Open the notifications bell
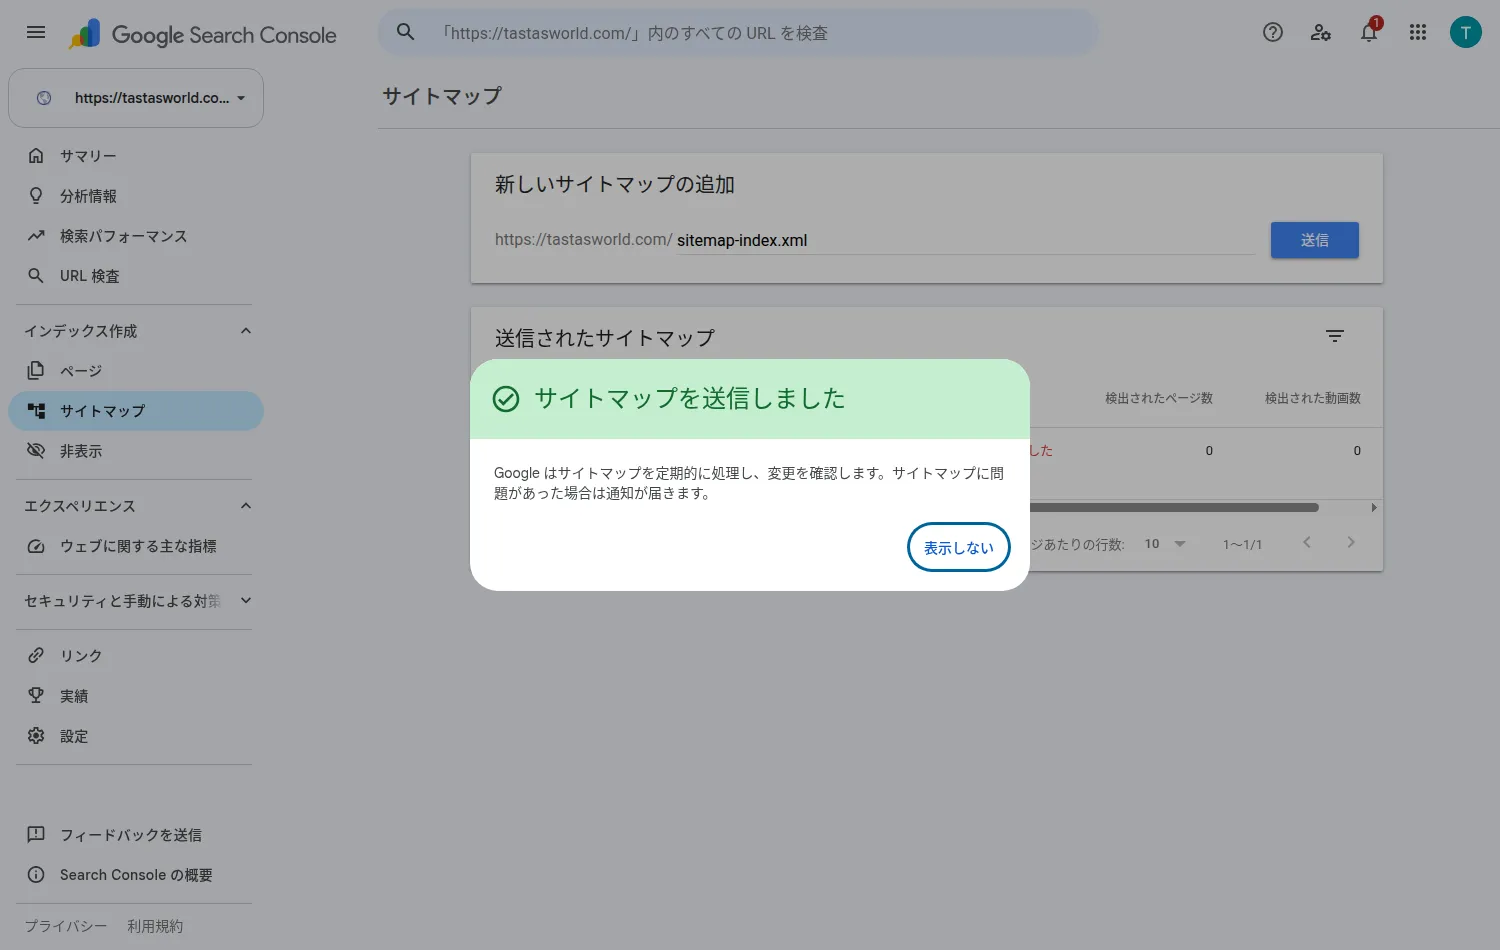Screen dimensions: 1500x950 tap(1369, 32)
